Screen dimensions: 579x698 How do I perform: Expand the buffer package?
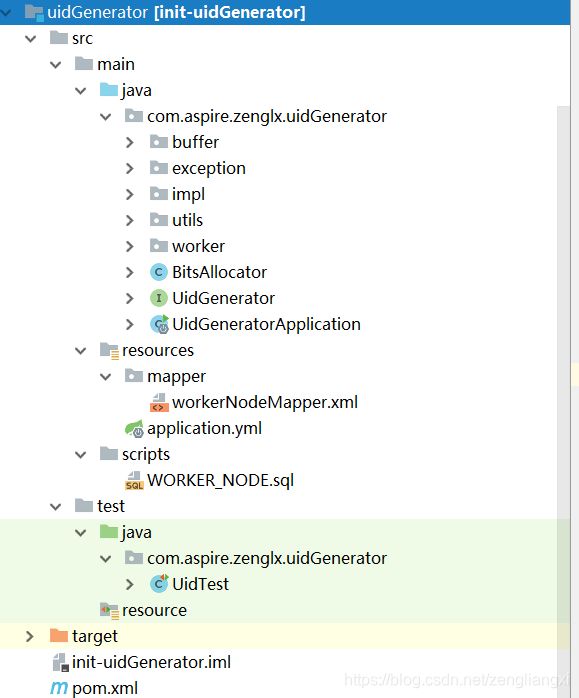pyautogui.click(x=130, y=142)
